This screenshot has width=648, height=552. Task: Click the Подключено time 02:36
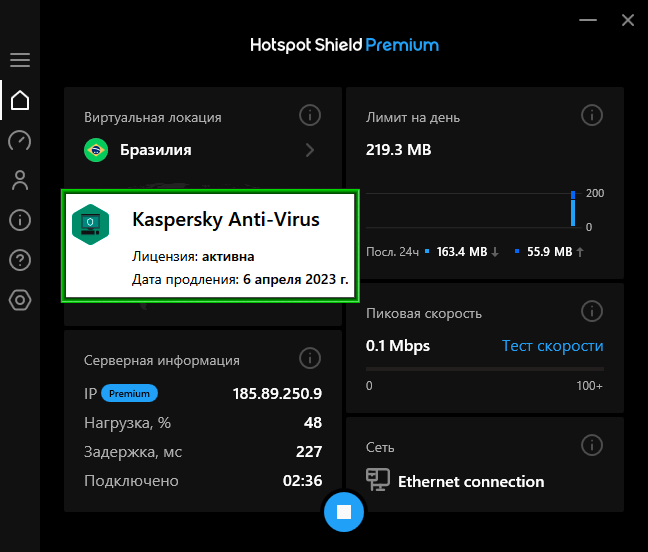303,481
